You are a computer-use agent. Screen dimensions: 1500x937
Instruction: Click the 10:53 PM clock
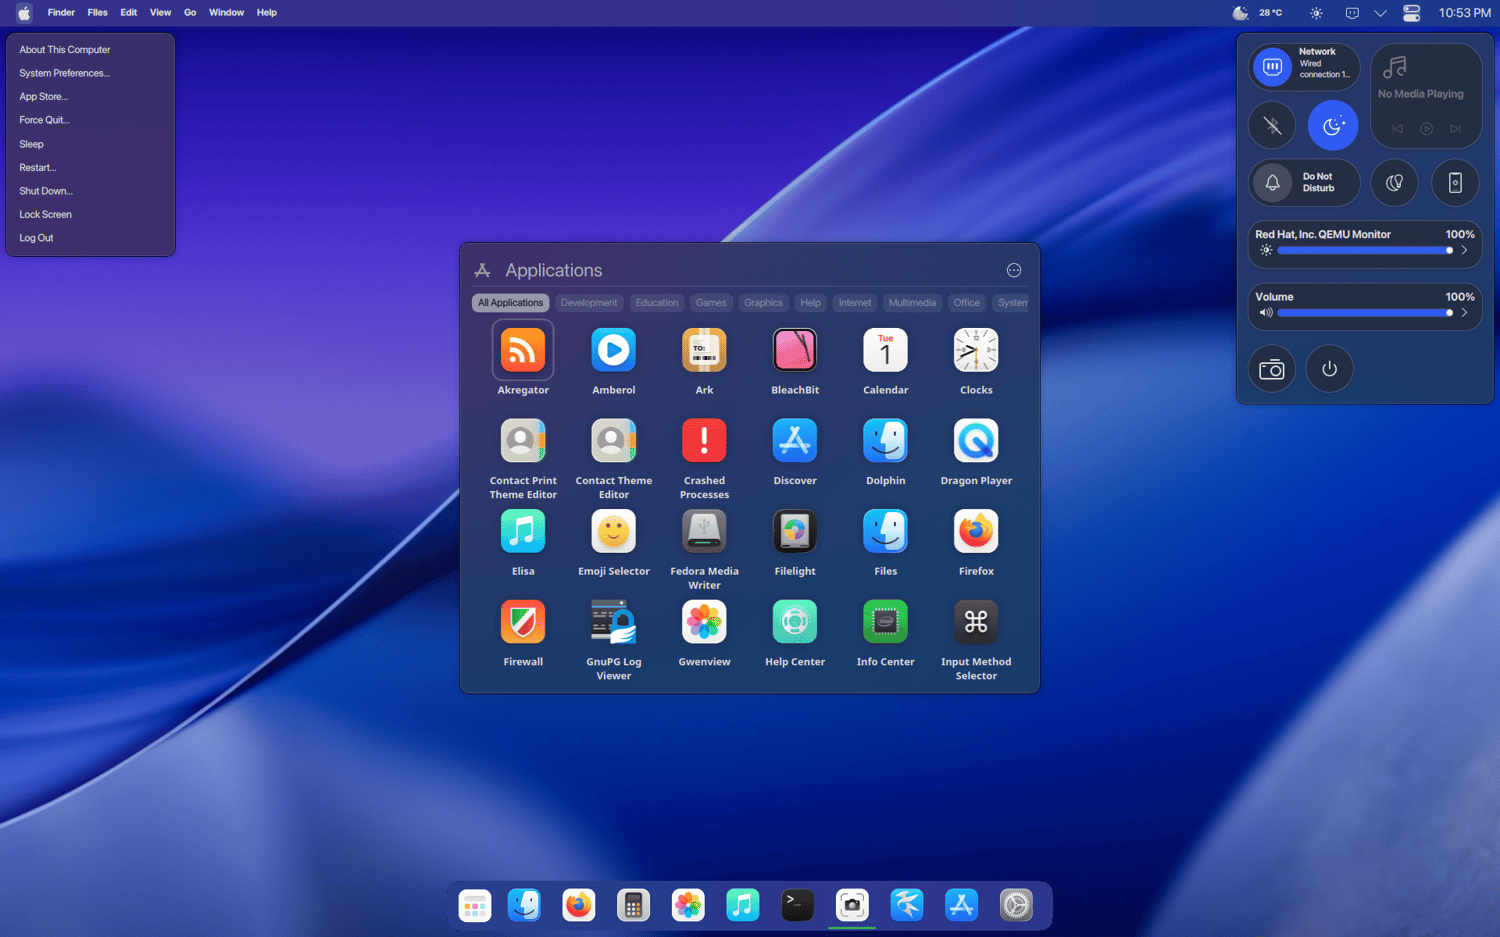[x=1465, y=13]
